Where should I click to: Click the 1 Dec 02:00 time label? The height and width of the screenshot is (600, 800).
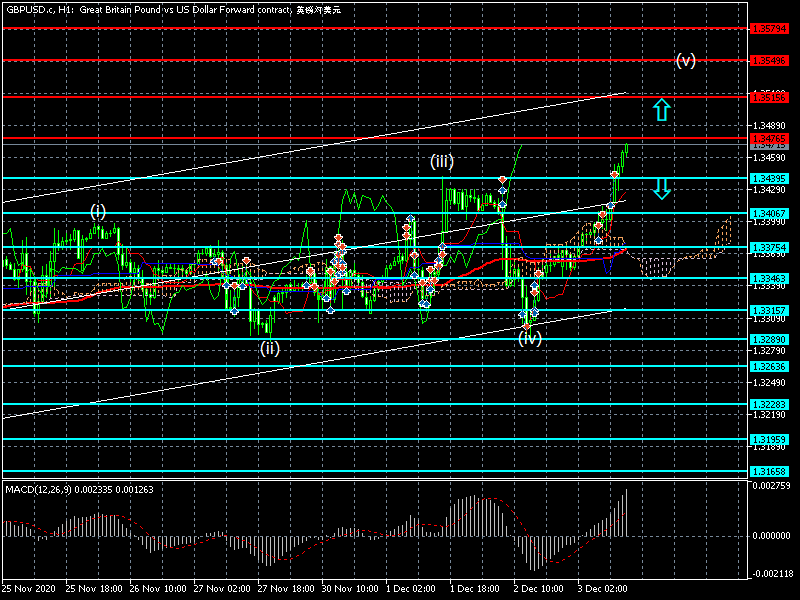(411, 589)
